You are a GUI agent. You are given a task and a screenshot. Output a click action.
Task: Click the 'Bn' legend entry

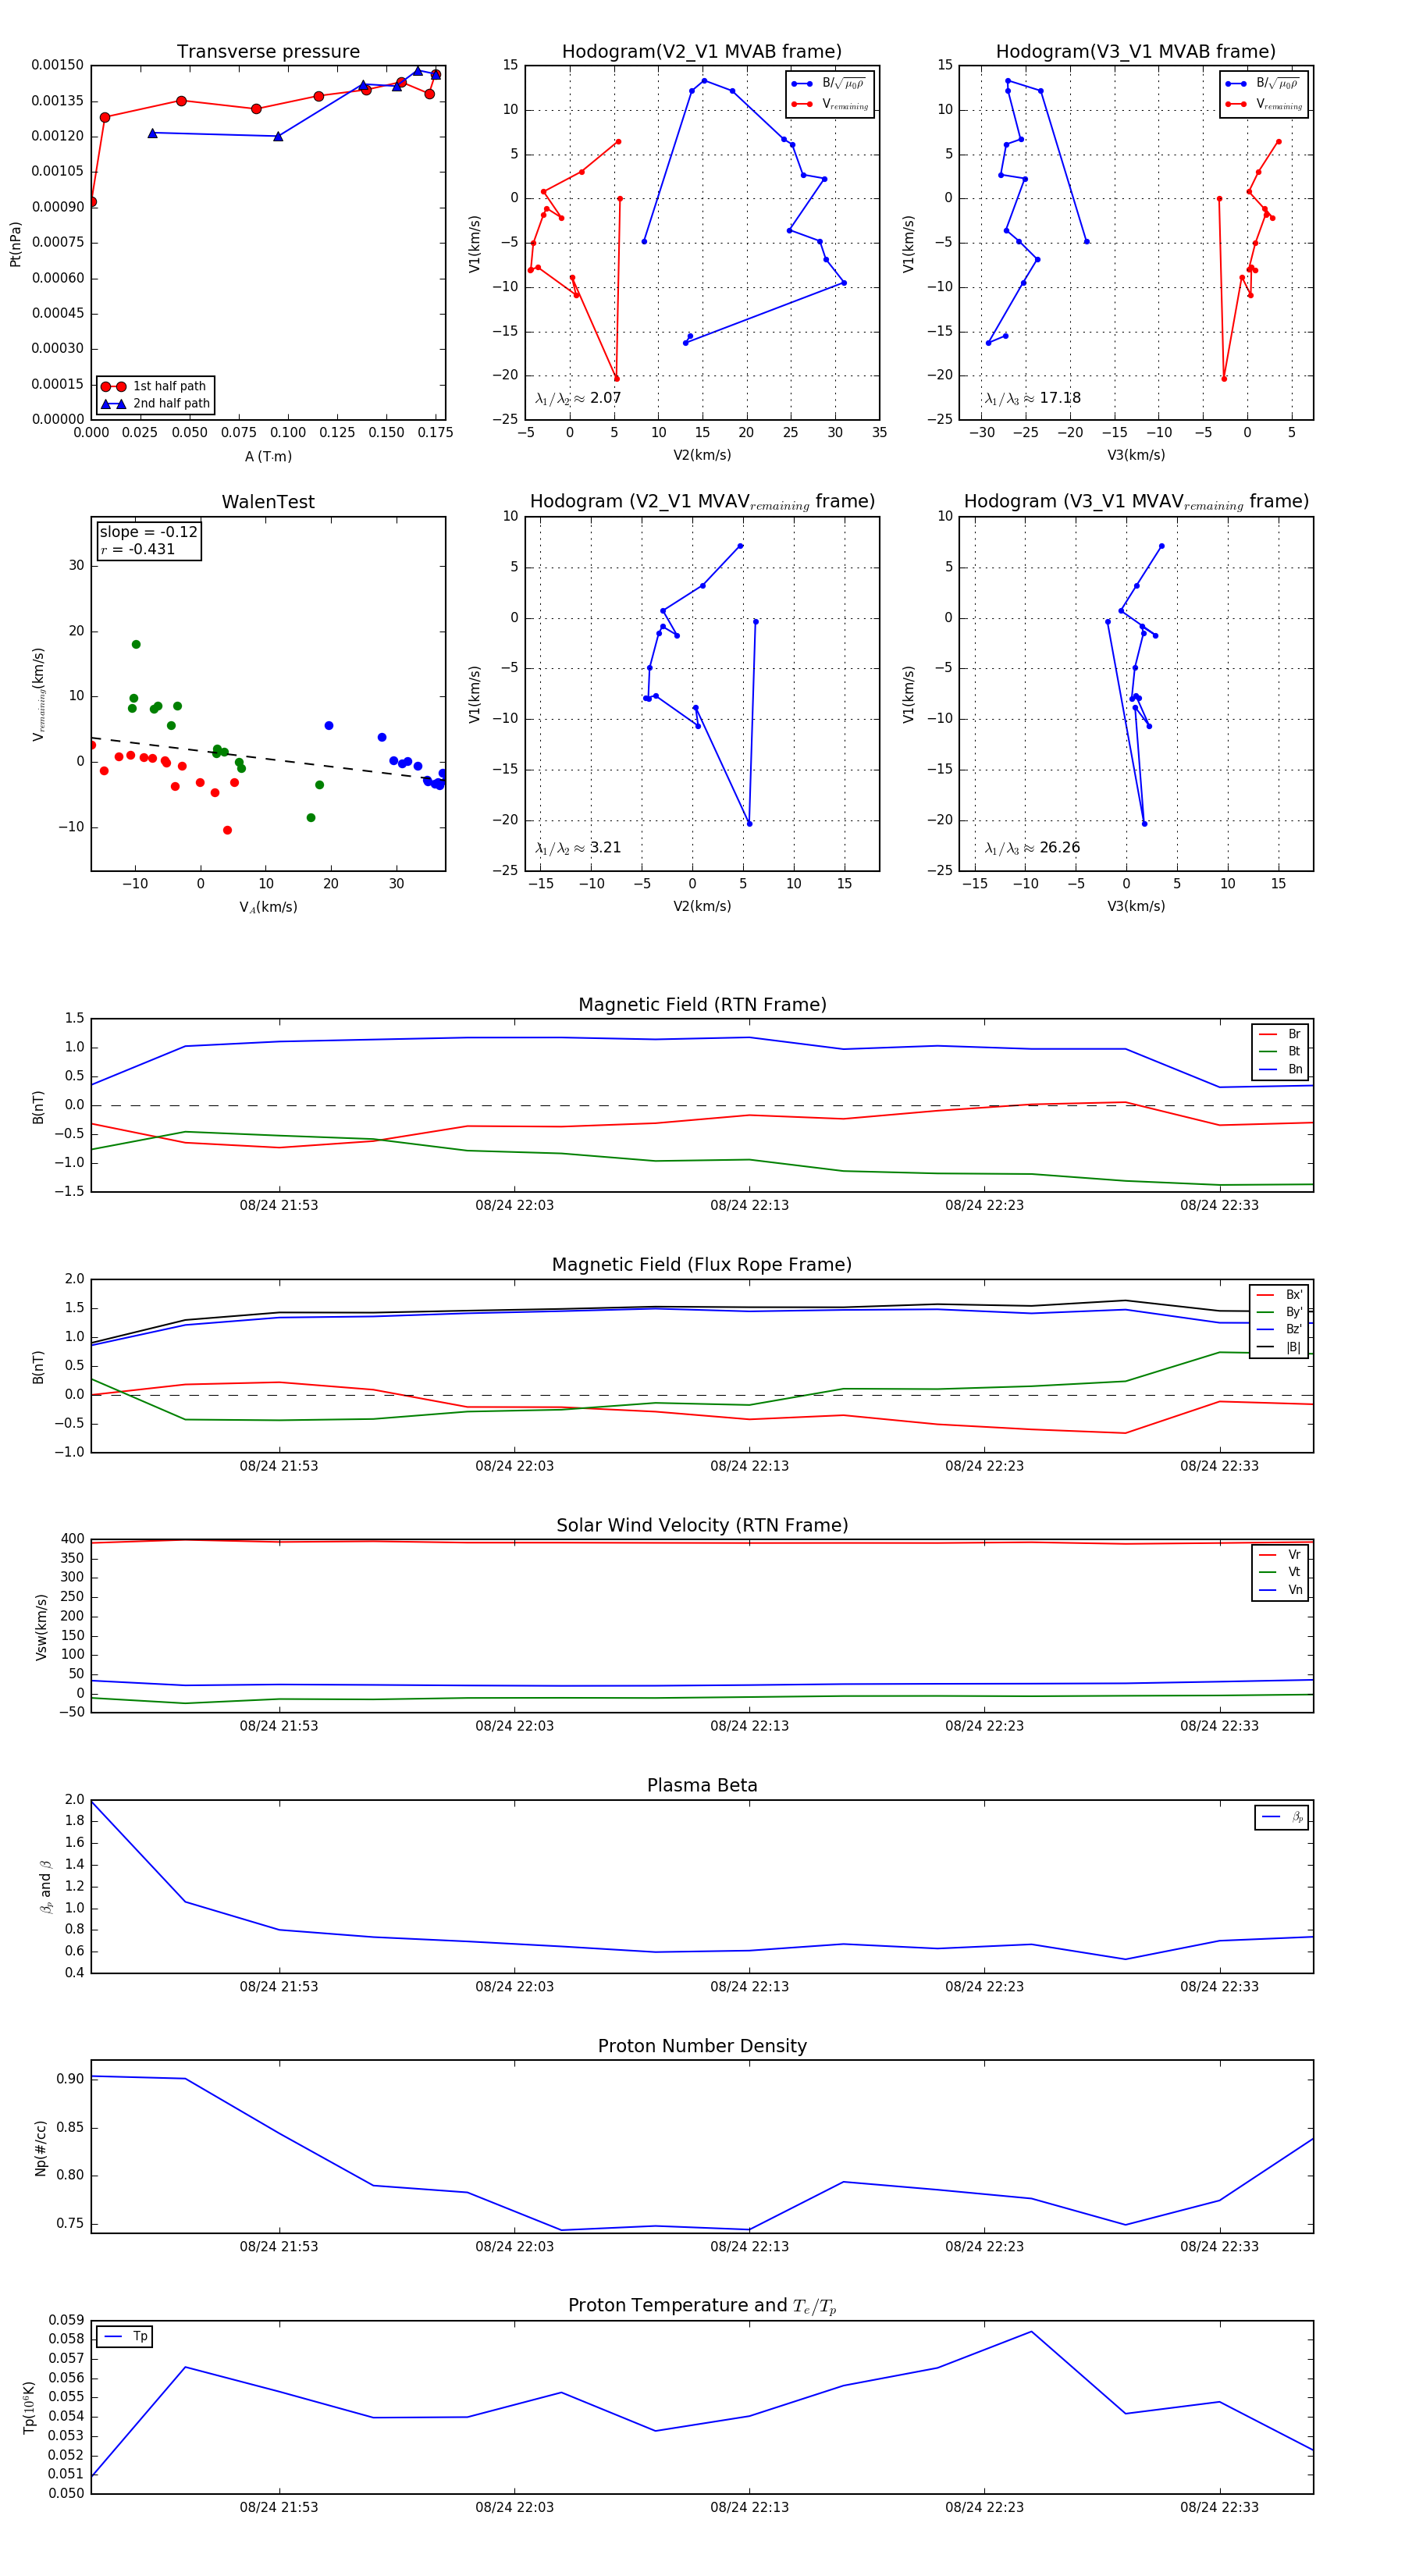(1280, 1070)
